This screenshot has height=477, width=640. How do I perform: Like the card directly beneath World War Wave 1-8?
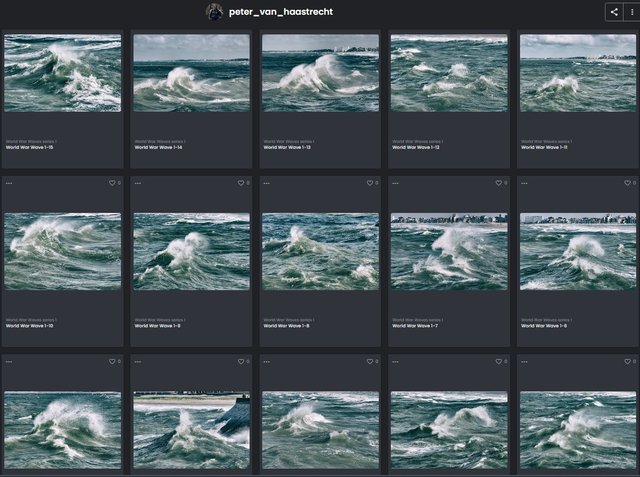pos(370,362)
